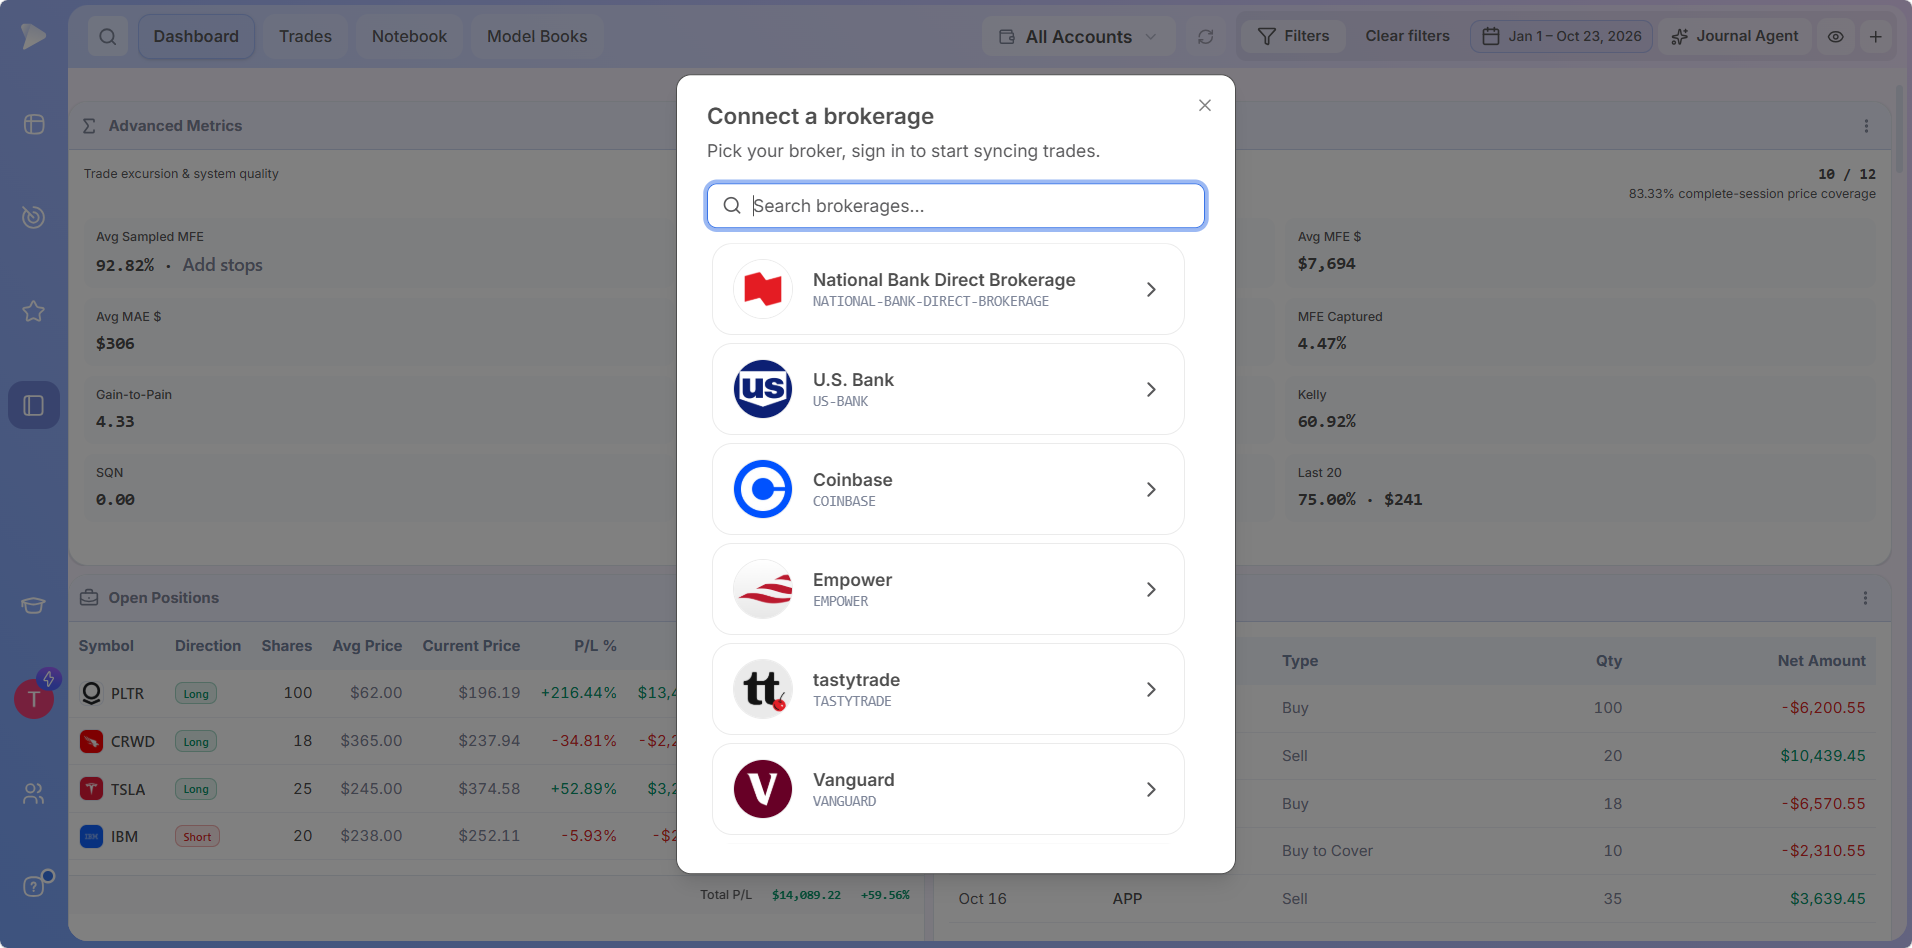The height and width of the screenshot is (948, 1912).
Task: Expand the Vanguard chevron
Action: tap(1151, 790)
